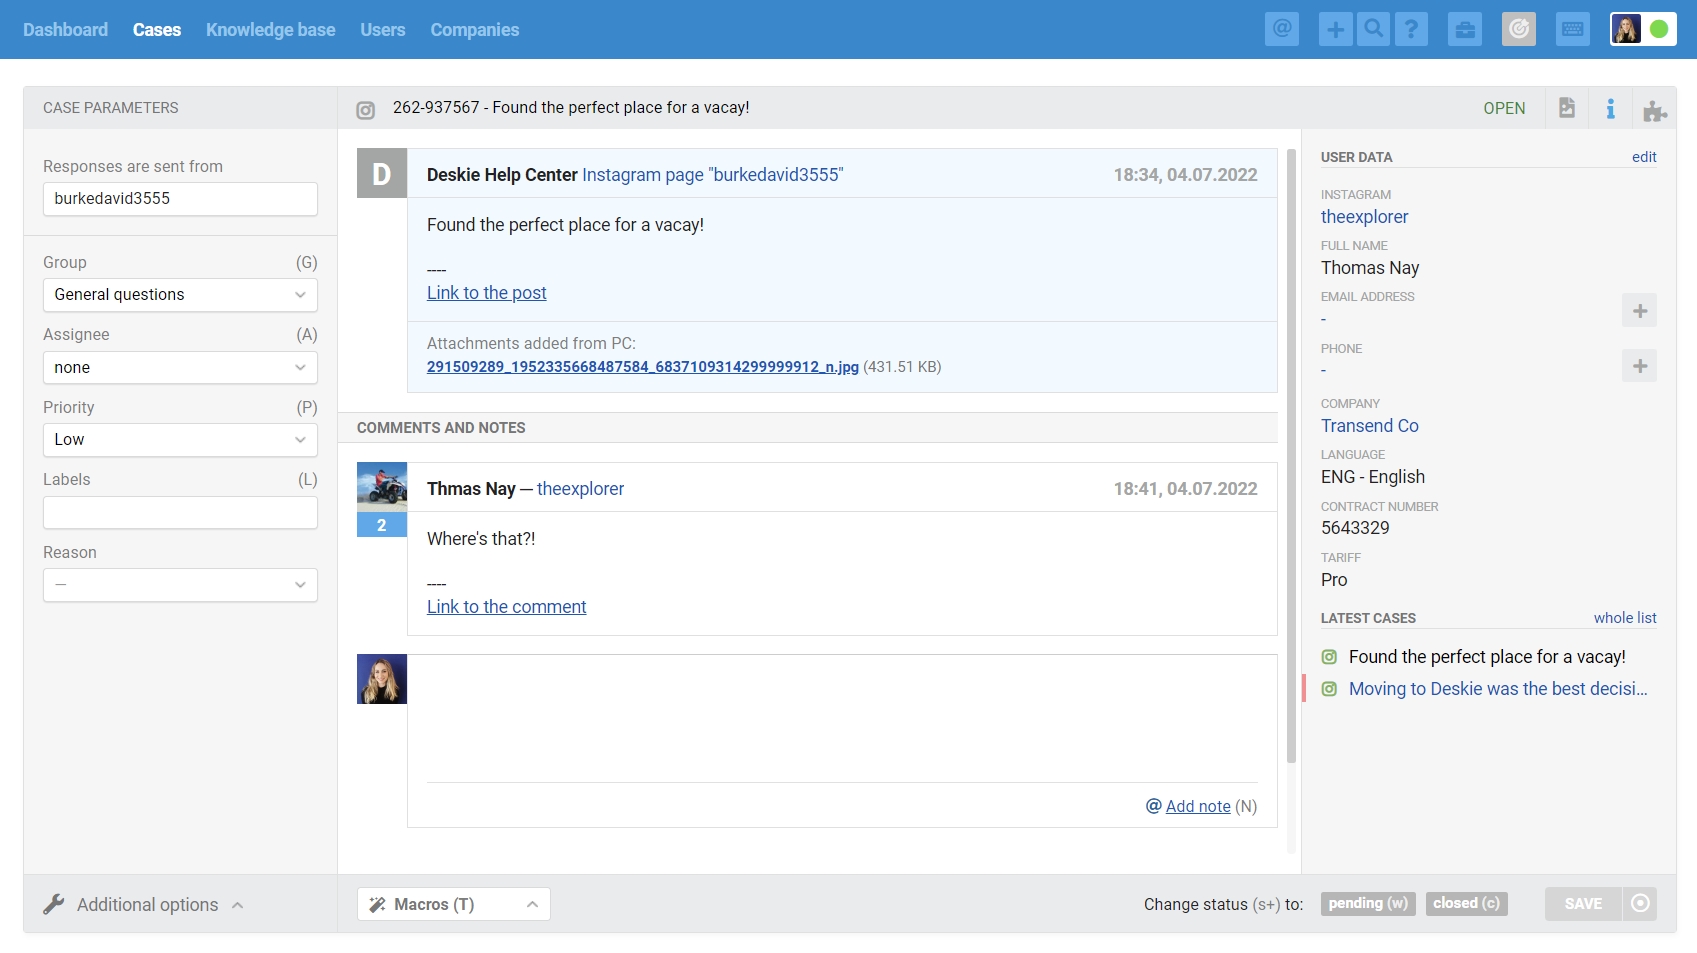Open the attached jpg file link

(643, 367)
